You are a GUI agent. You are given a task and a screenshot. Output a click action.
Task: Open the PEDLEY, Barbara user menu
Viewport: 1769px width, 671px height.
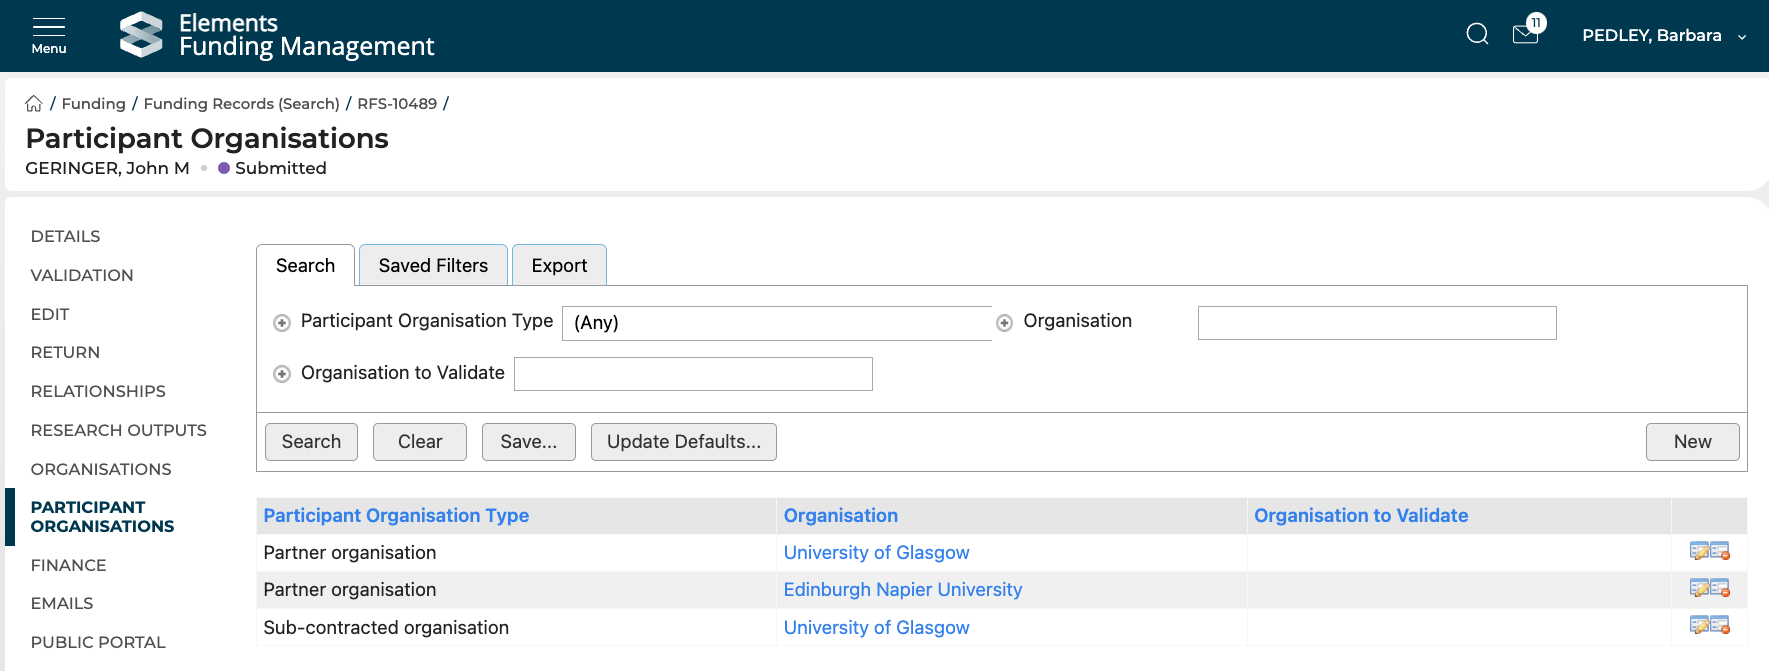coord(1663,36)
